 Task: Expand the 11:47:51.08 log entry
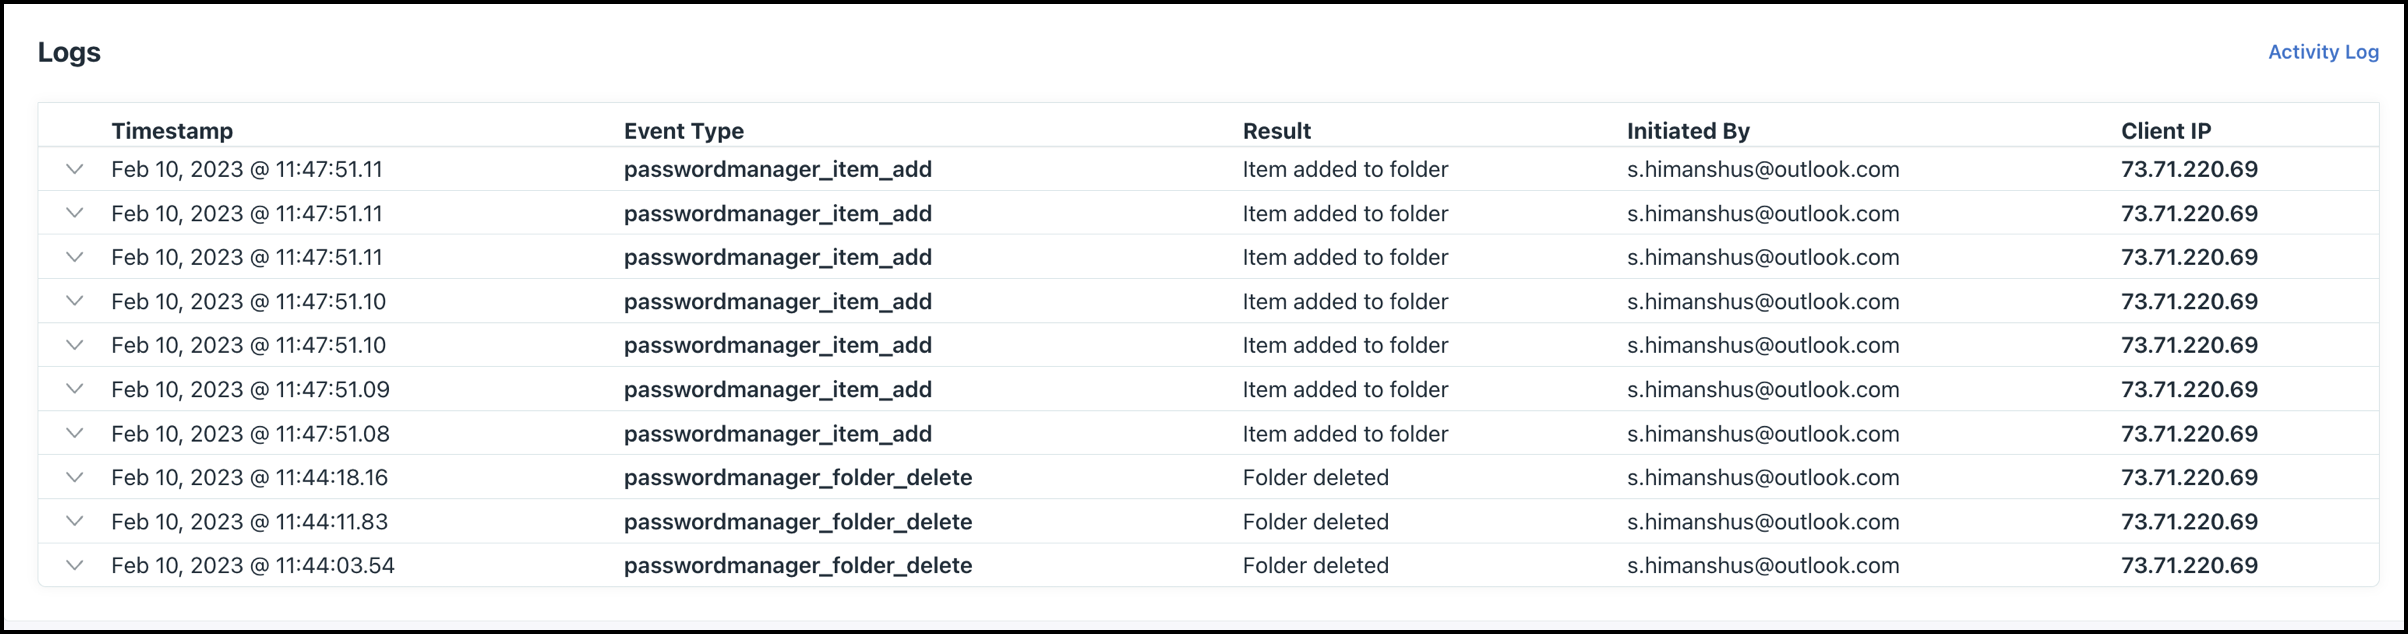[x=74, y=433]
